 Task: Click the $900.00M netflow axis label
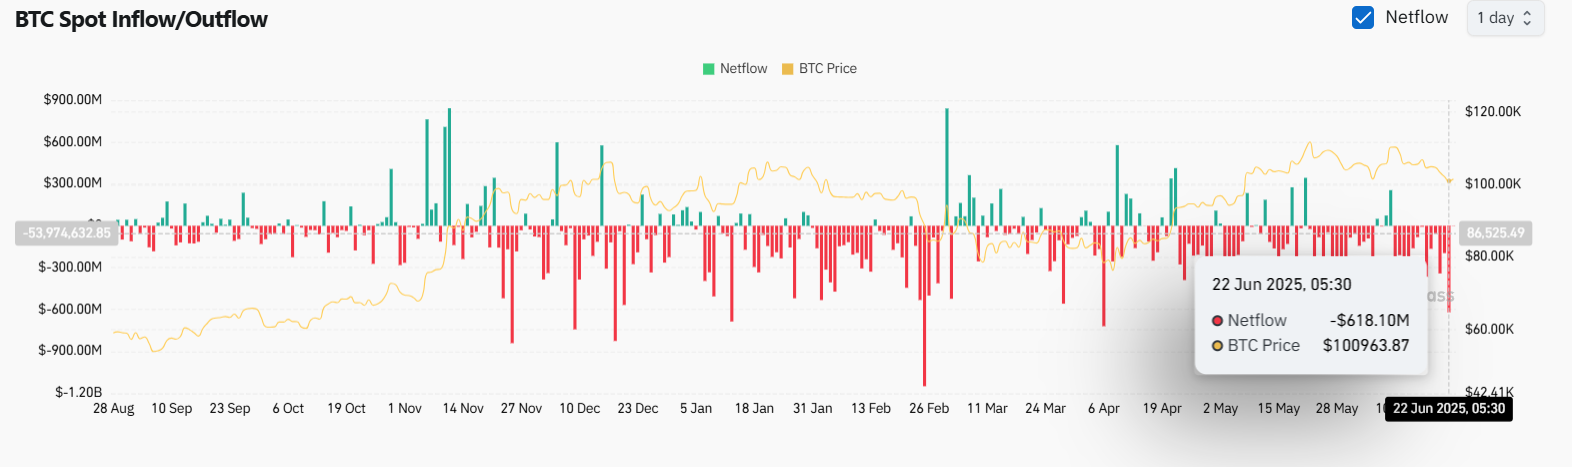coord(73,100)
